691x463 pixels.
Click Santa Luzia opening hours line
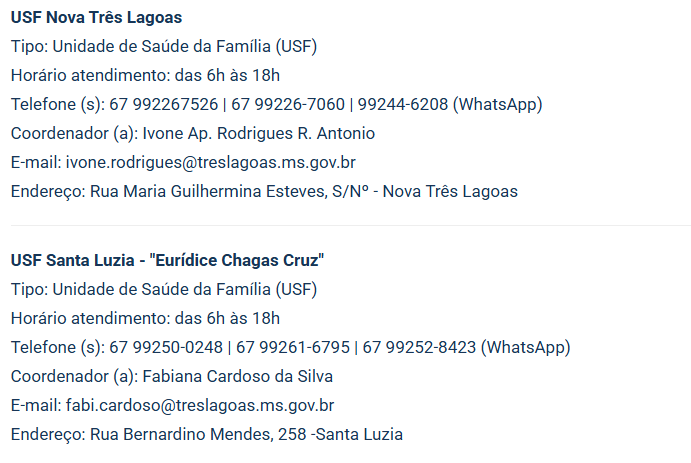click(145, 319)
